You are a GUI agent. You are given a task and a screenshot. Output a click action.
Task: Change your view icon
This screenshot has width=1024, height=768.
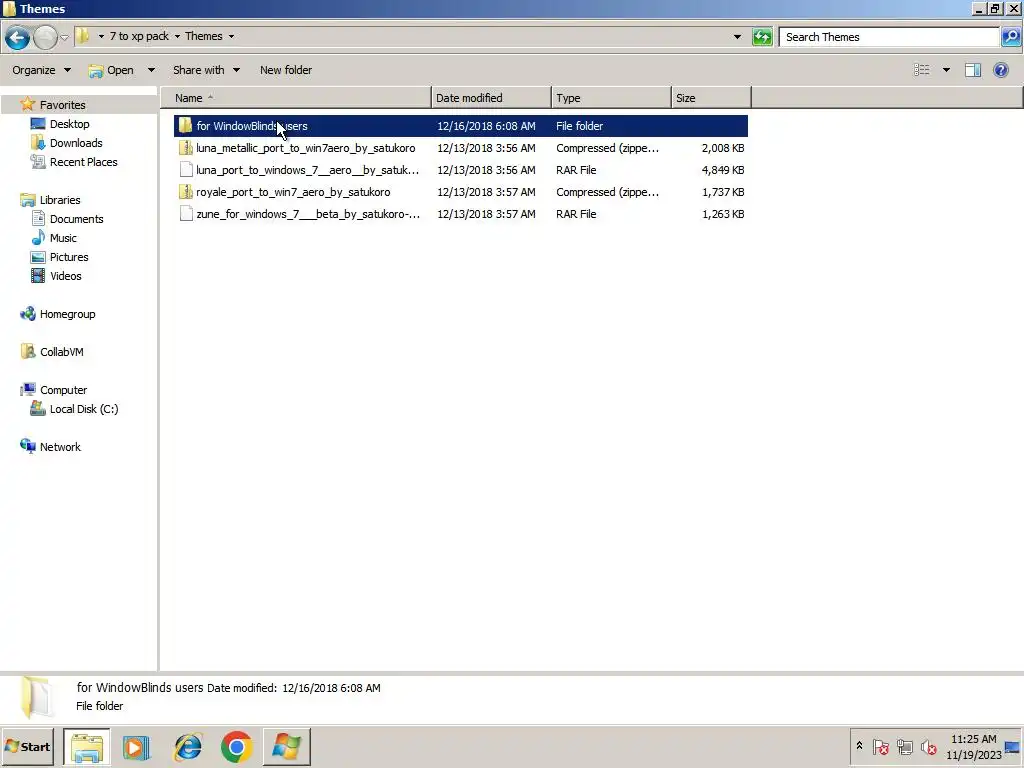tap(921, 70)
